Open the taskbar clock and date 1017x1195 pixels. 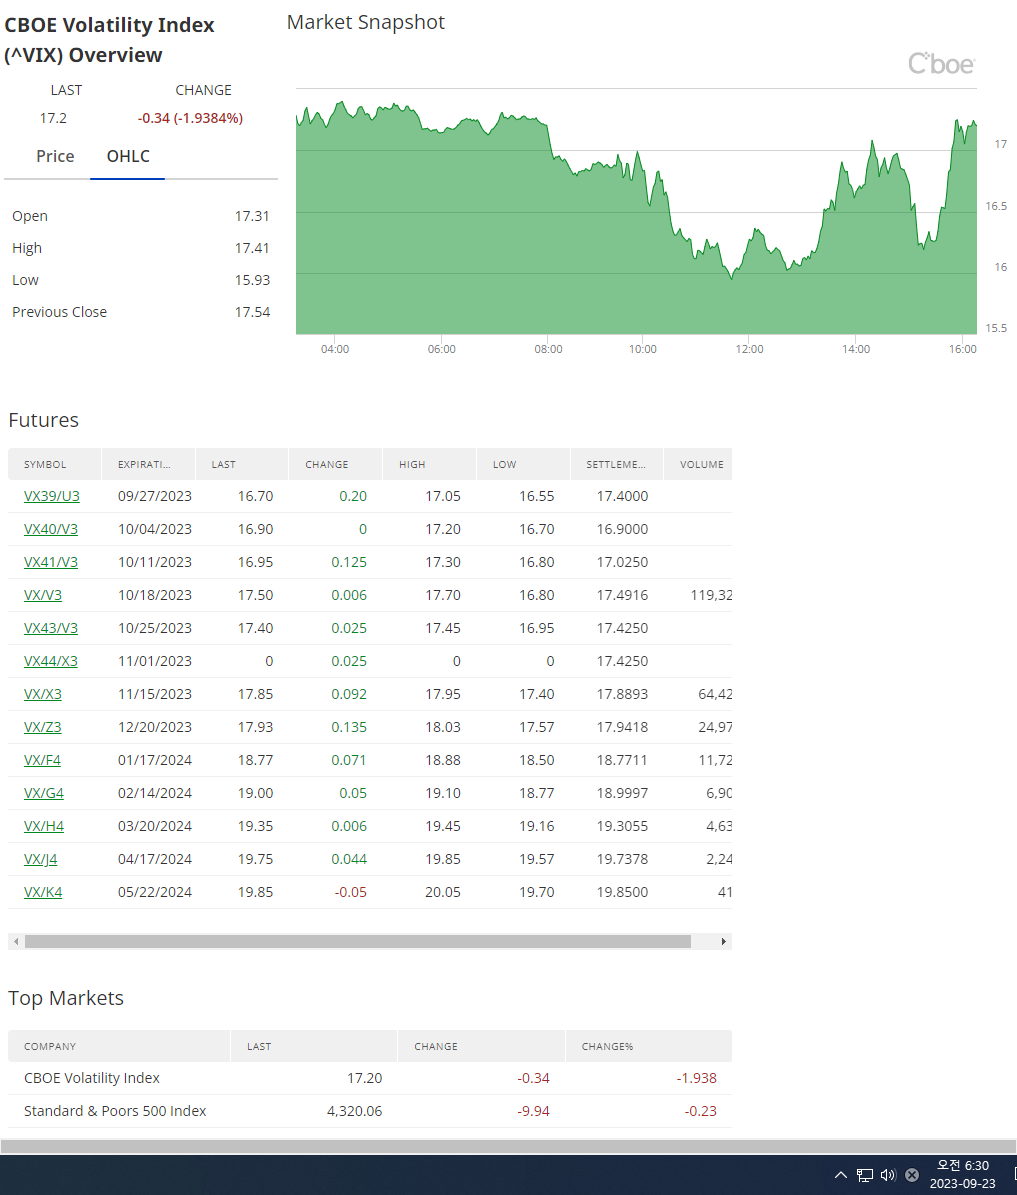963,1174
